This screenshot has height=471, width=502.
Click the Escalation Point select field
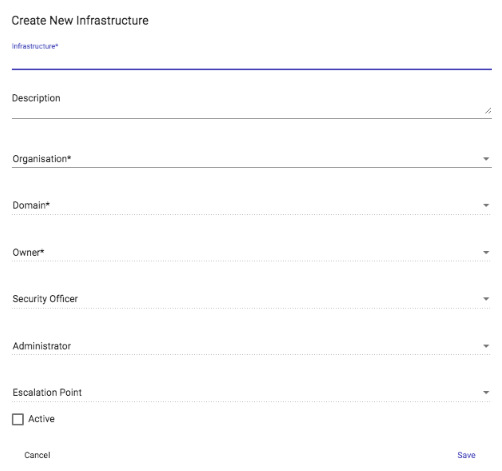(252, 393)
